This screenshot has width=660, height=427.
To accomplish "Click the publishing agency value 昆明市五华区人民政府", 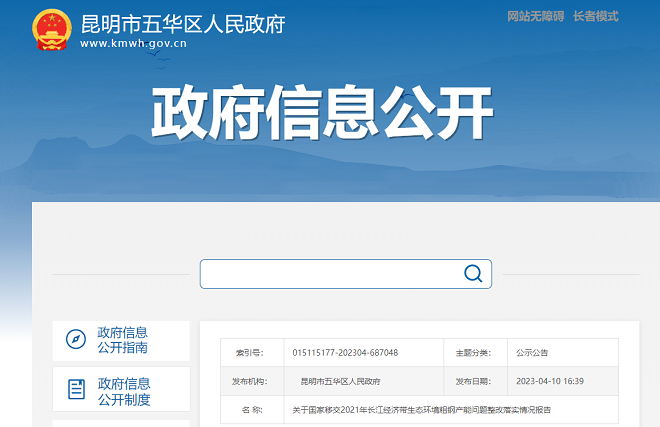I will (x=340, y=382).
